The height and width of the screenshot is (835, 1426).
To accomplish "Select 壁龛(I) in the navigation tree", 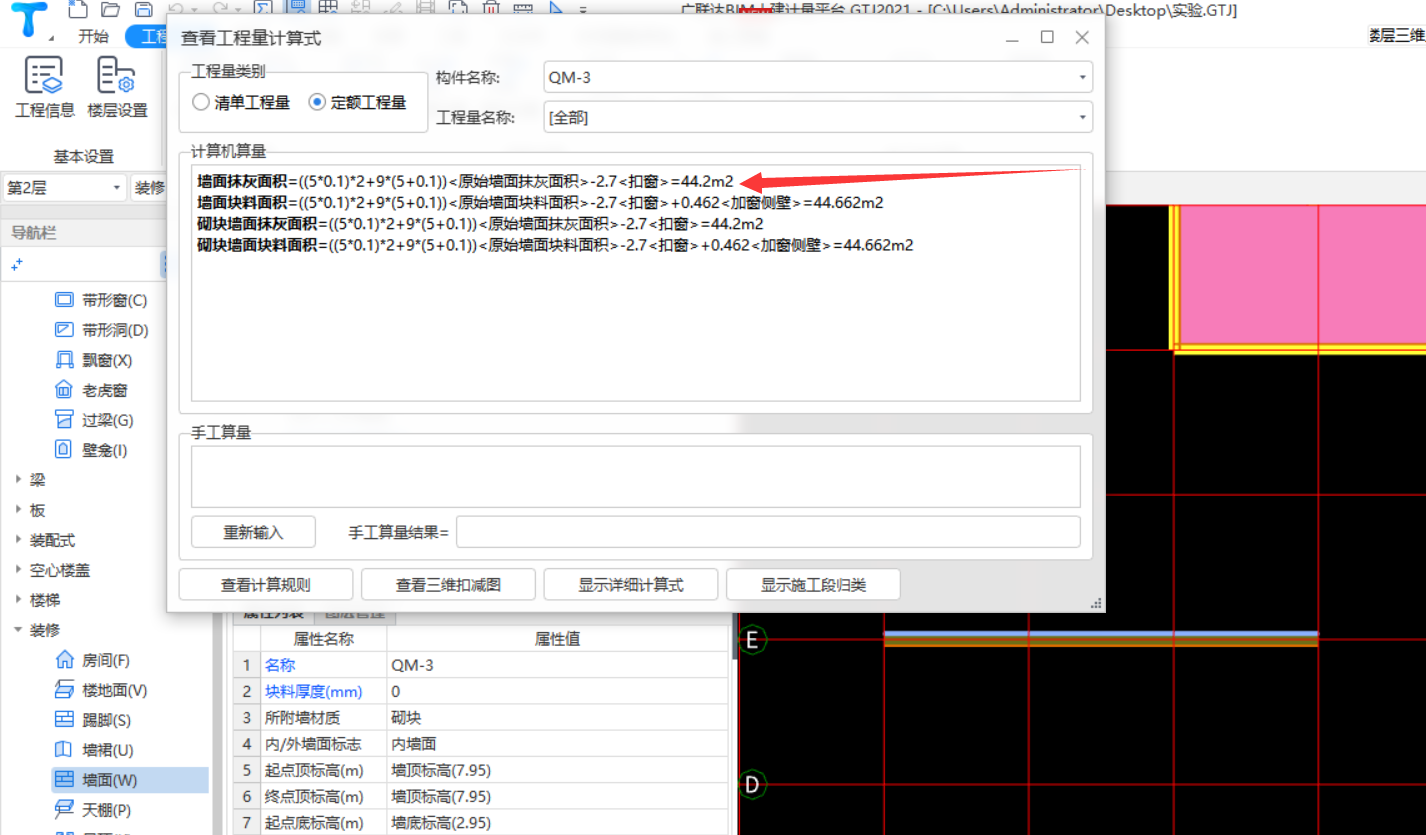I will click(90, 450).
